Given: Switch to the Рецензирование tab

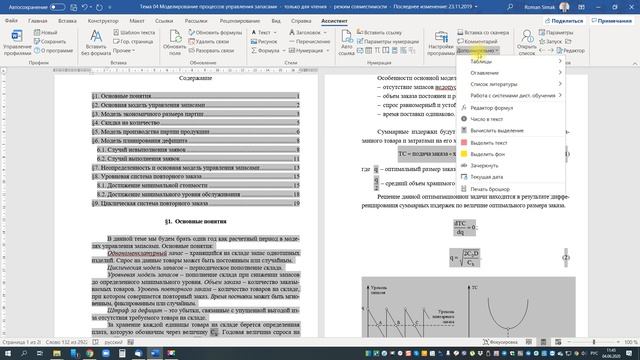Looking at the screenshot, I should click(240, 20).
